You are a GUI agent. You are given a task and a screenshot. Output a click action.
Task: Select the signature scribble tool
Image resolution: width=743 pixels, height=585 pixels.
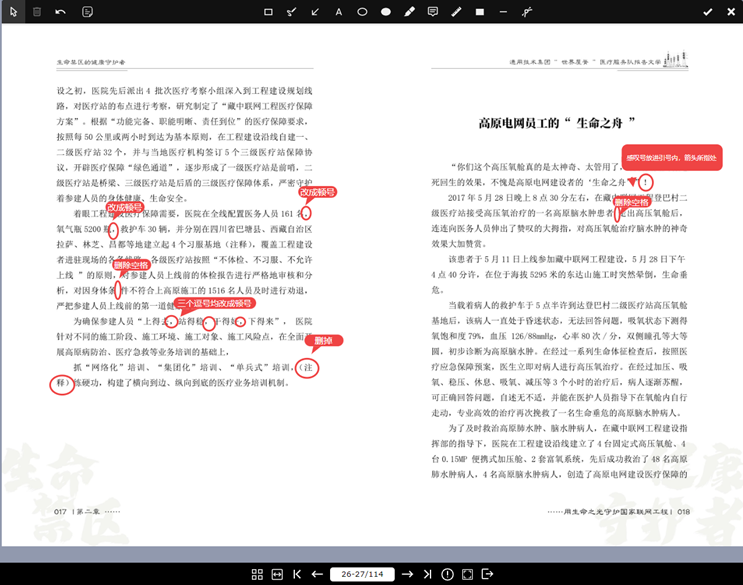click(527, 12)
